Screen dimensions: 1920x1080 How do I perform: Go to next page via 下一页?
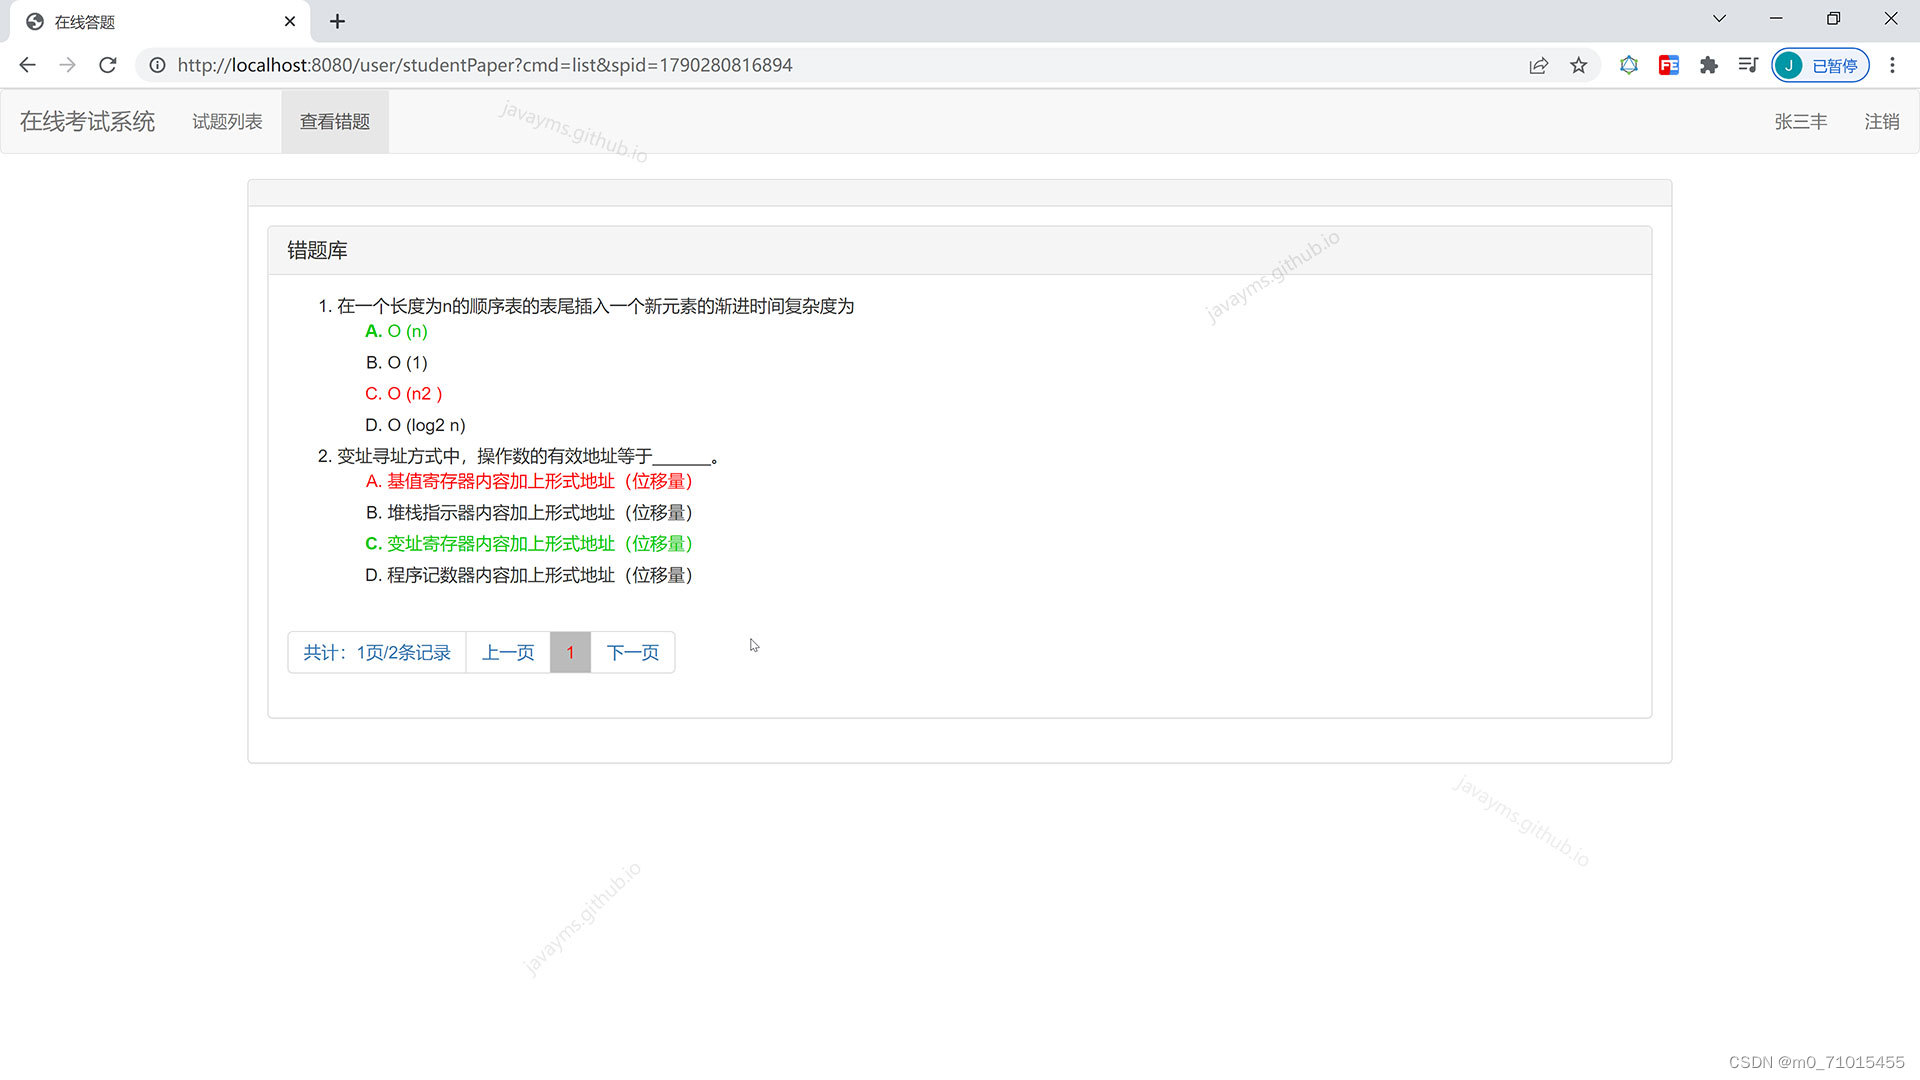(632, 652)
